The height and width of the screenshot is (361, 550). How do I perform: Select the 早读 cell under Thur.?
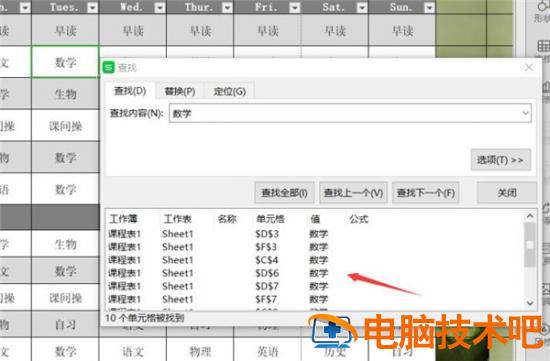pyautogui.click(x=200, y=31)
